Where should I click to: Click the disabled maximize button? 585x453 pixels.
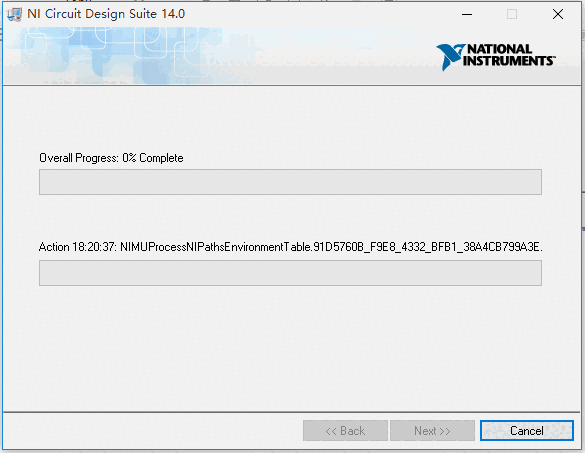click(x=512, y=14)
